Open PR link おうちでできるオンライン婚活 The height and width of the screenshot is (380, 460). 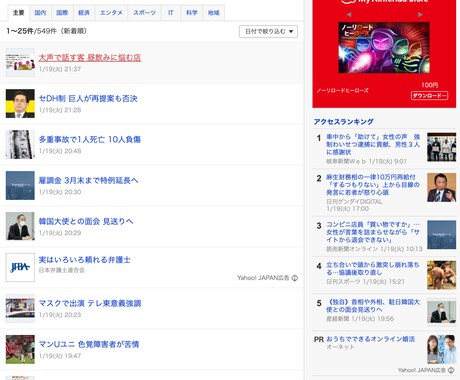click(370, 339)
